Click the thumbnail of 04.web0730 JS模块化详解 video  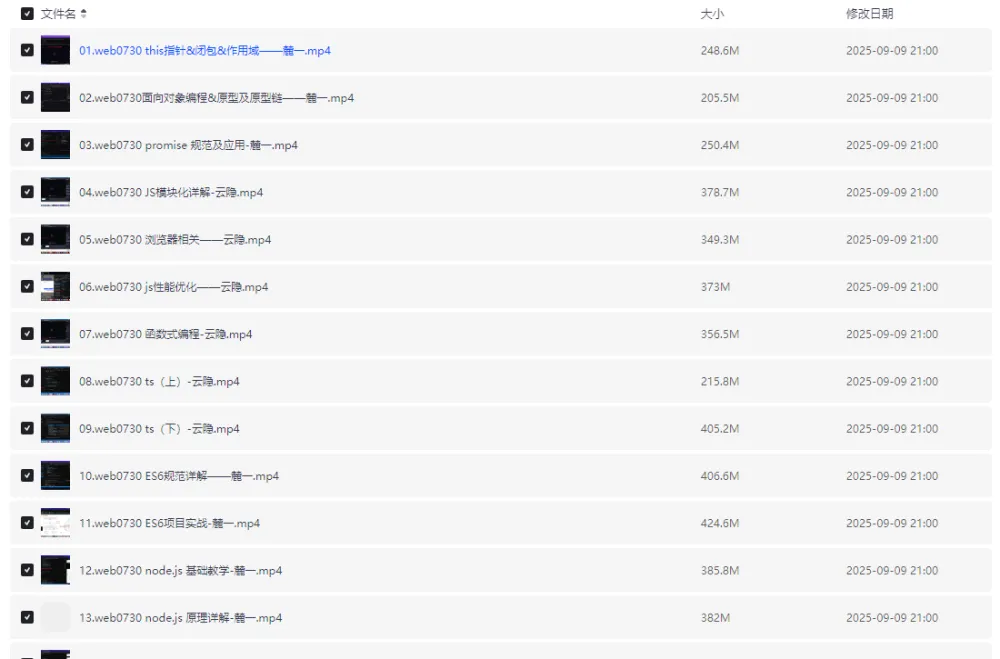pyautogui.click(x=55, y=192)
